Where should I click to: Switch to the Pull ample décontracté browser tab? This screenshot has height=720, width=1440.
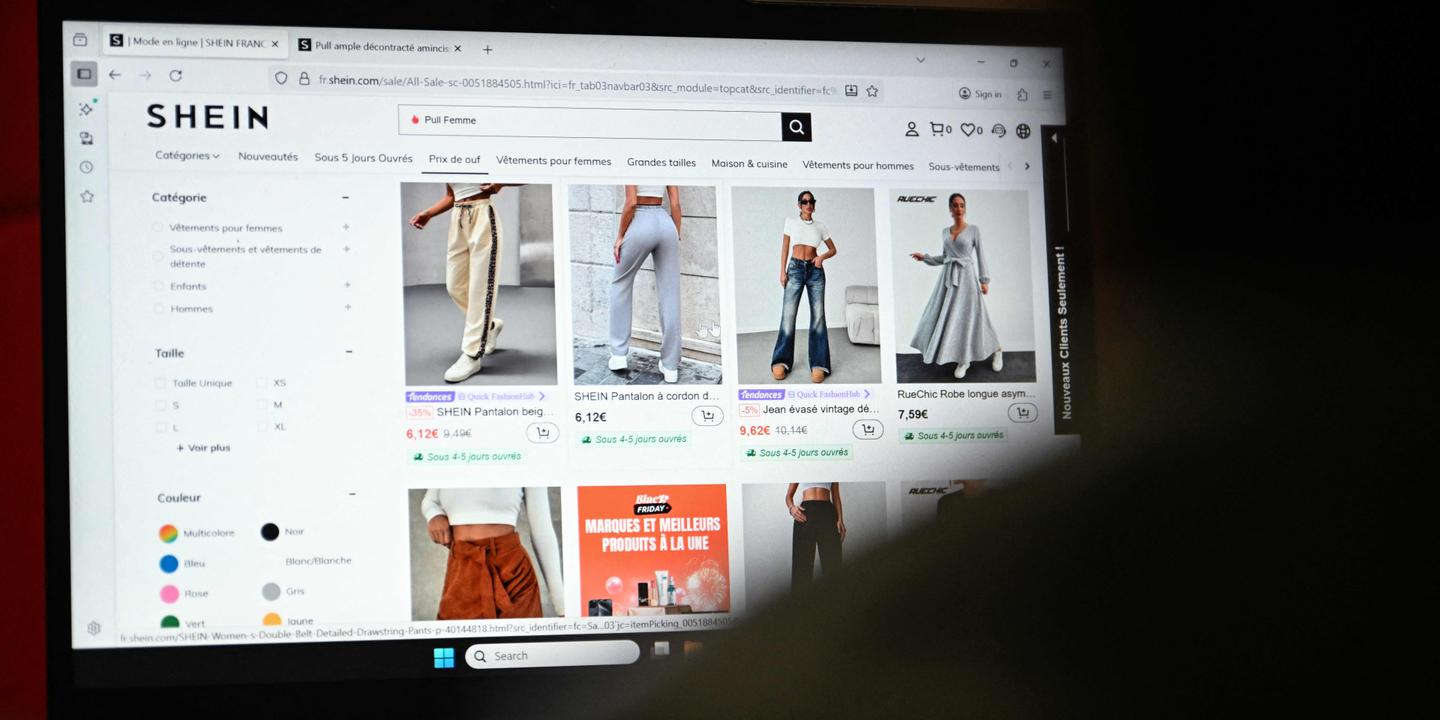[379, 46]
